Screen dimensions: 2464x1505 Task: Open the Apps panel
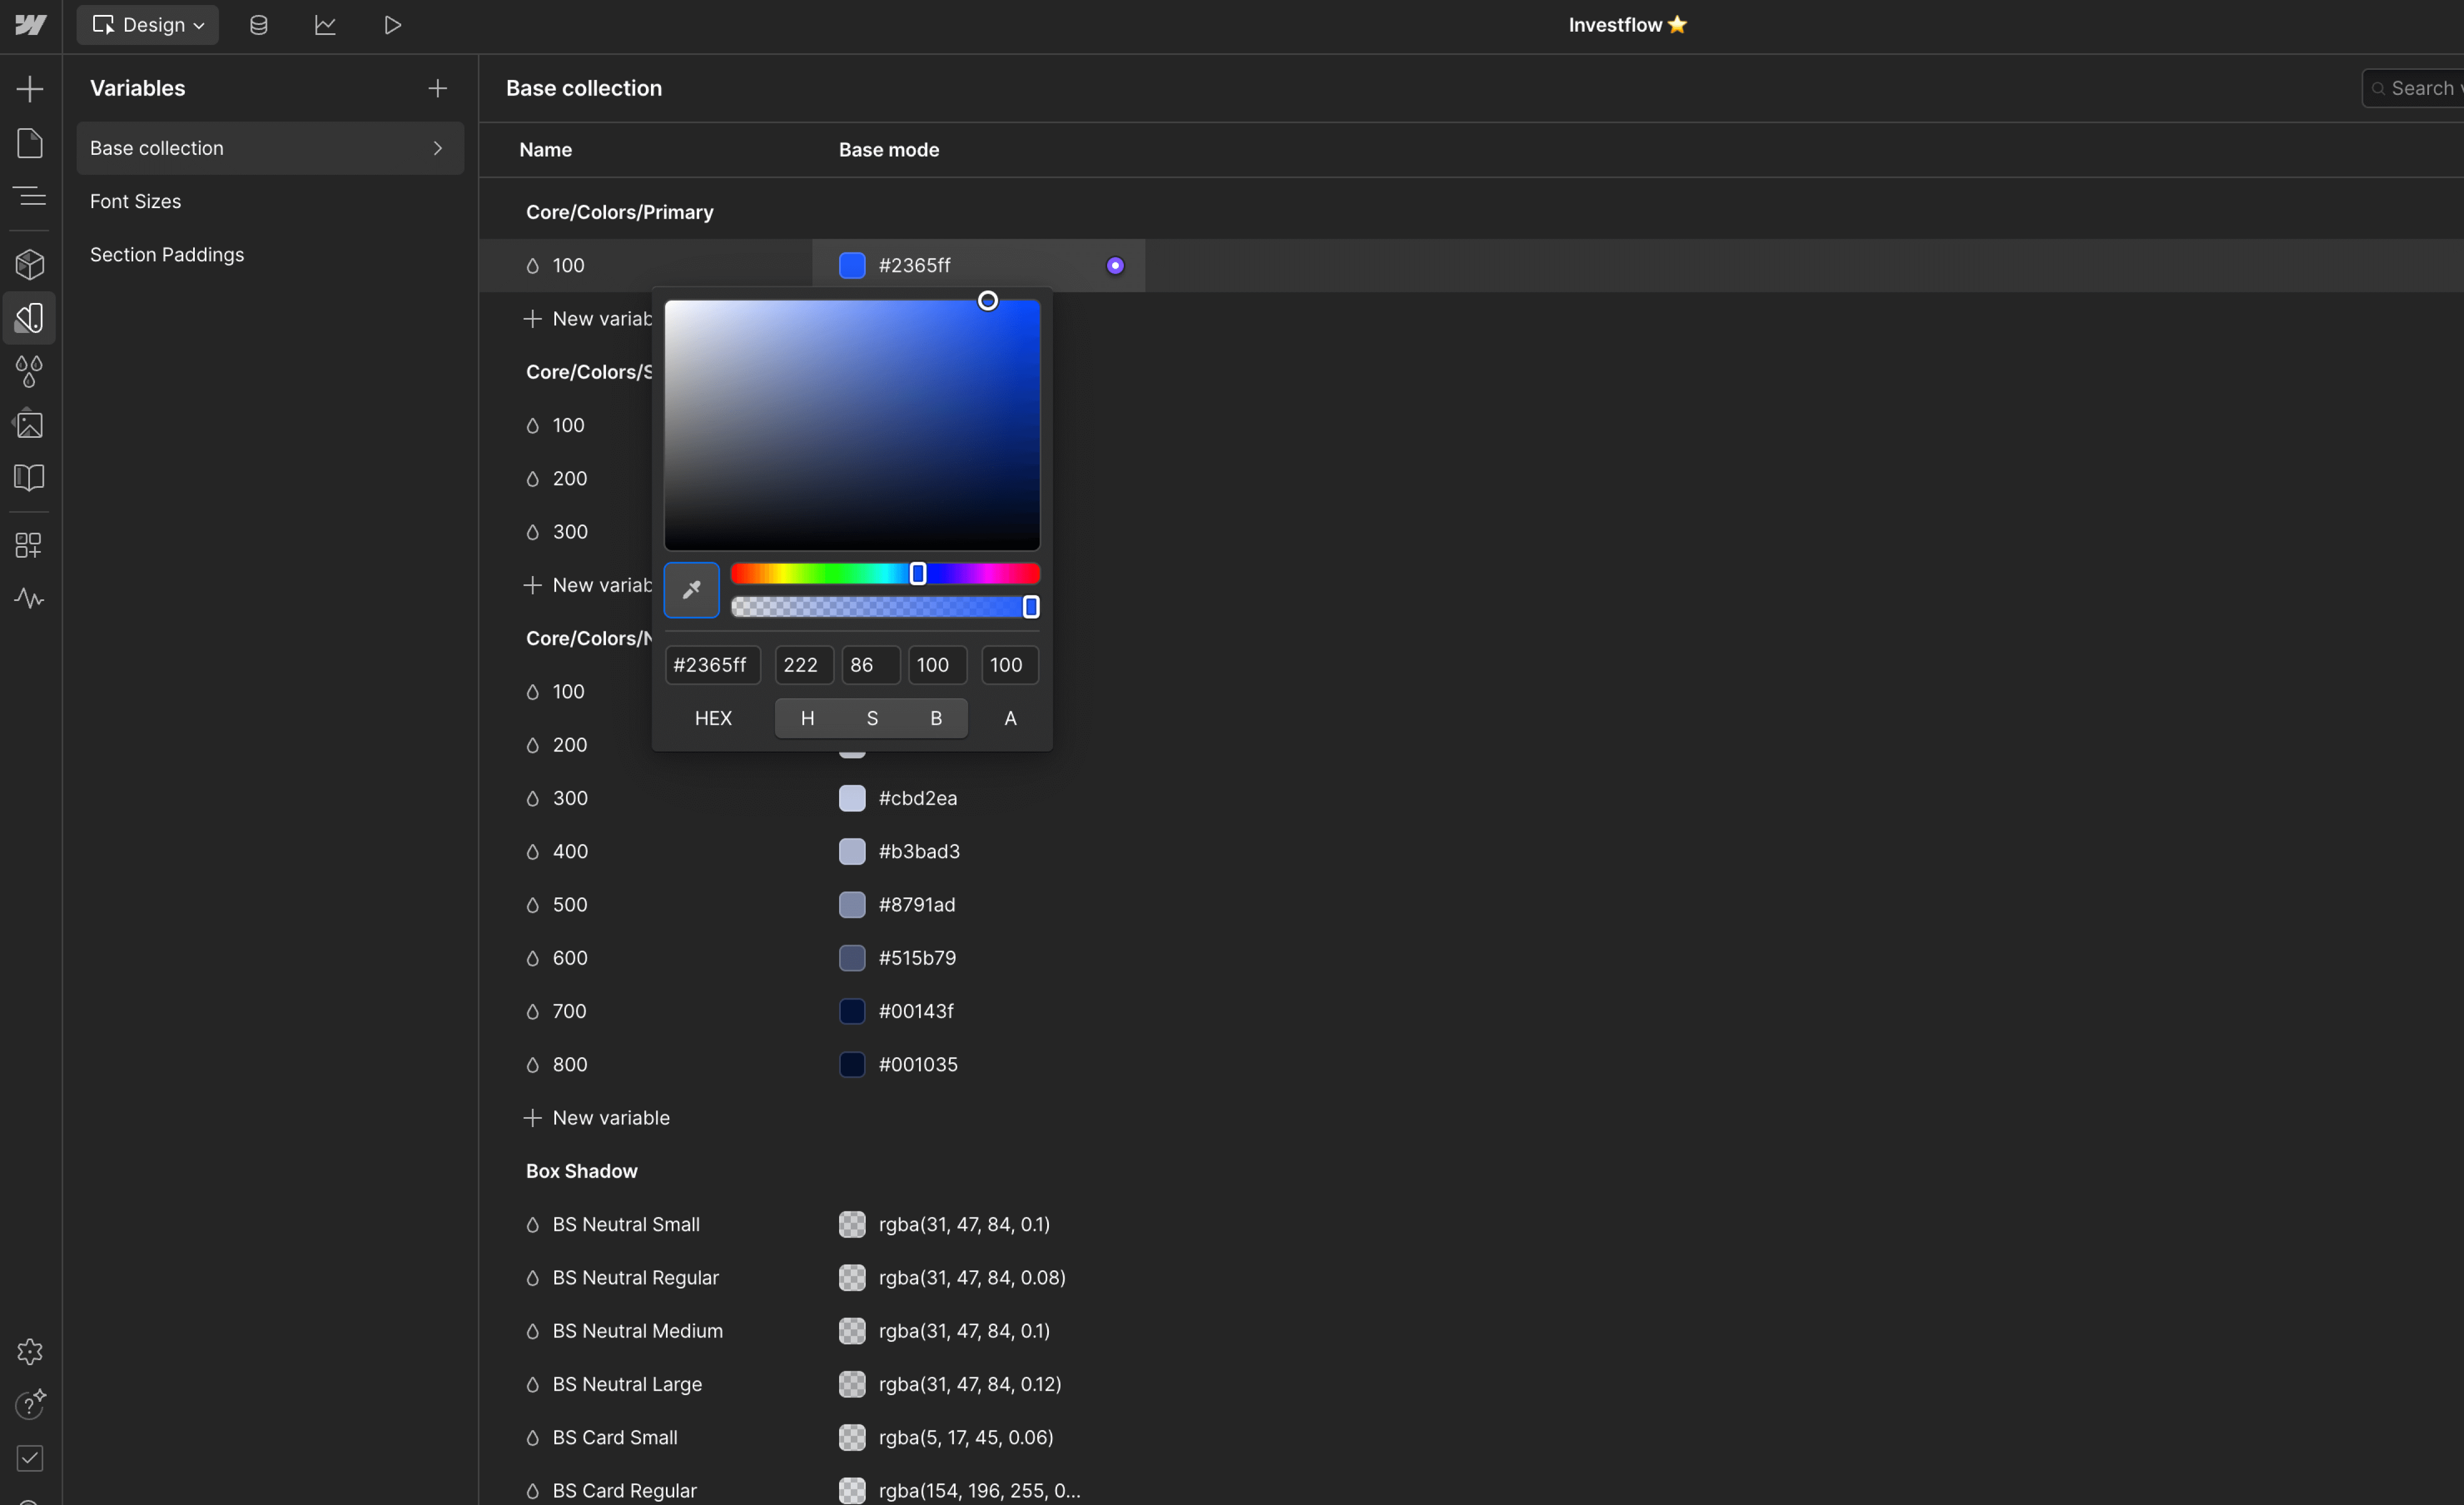[29, 545]
